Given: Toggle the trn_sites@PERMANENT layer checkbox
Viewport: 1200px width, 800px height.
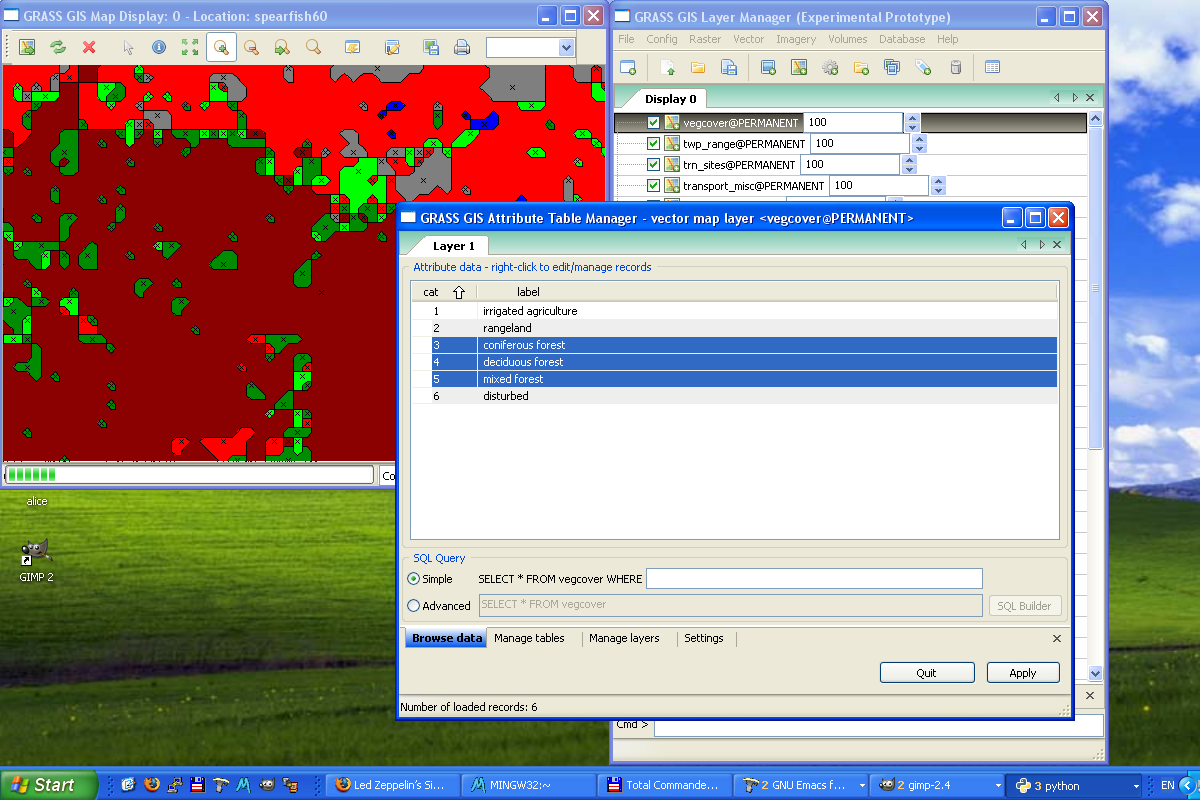Looking at the screenshot, I should pos(654,165).
